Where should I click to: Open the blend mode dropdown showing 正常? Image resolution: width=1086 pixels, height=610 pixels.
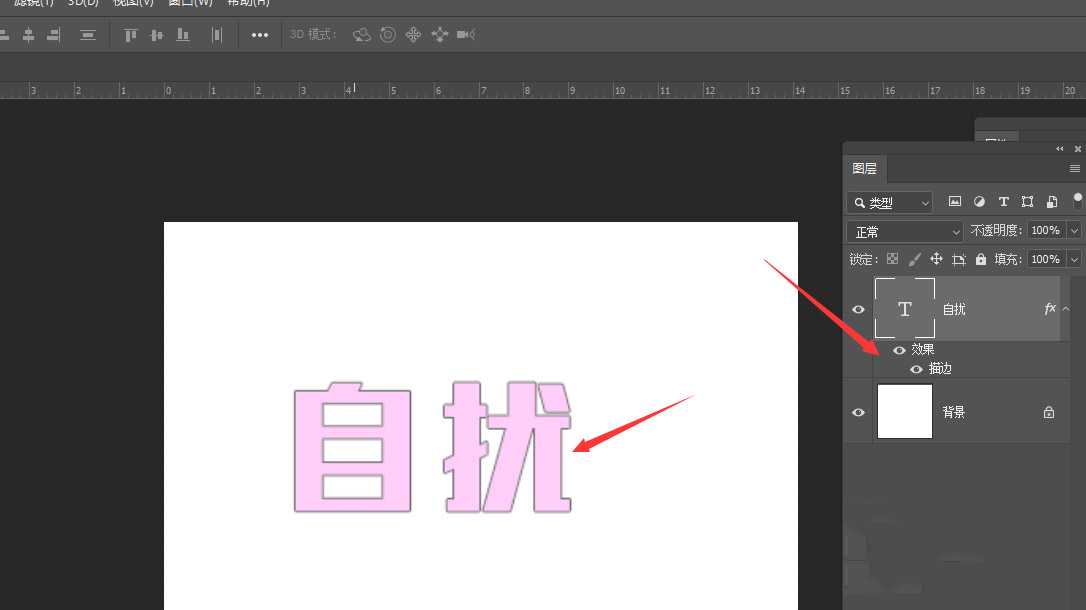point(904,230)
